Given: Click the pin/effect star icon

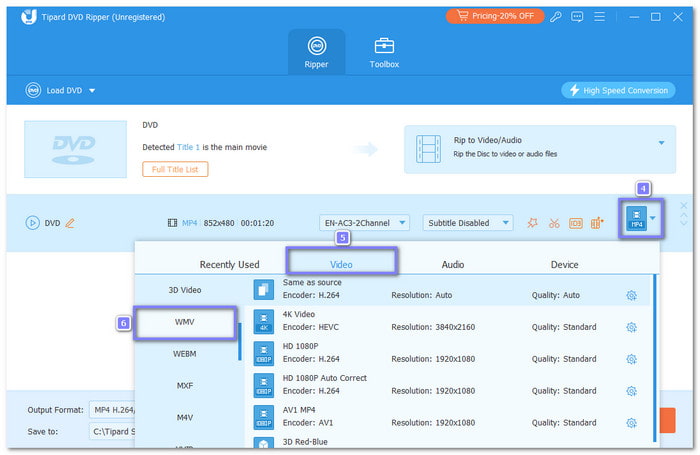Looking at the screenshot, I should [x=532, y=223].
